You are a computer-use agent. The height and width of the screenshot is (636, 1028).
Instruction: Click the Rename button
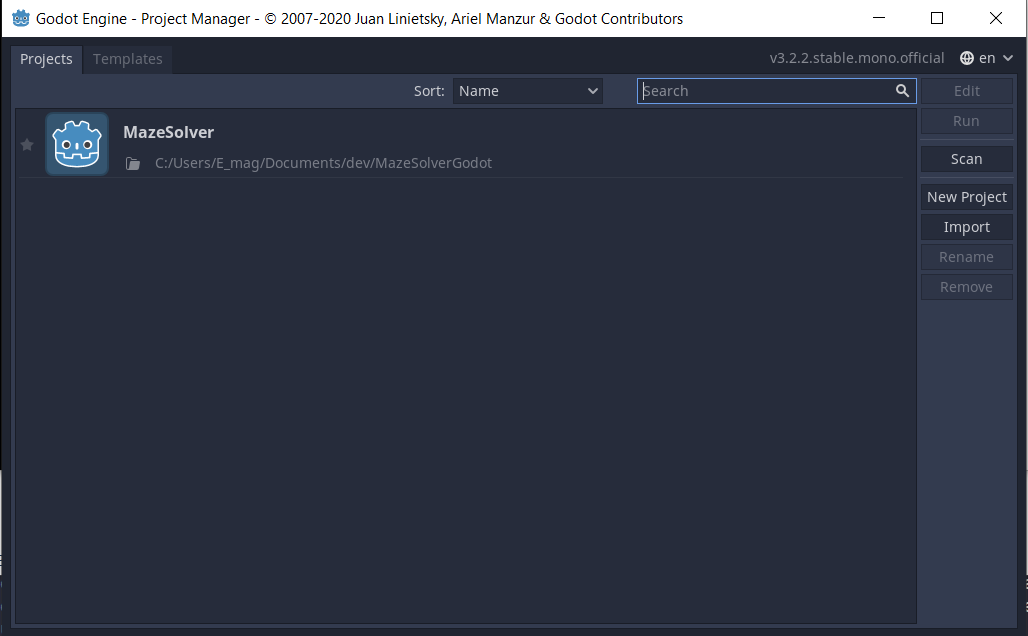(x=966, y=258)
